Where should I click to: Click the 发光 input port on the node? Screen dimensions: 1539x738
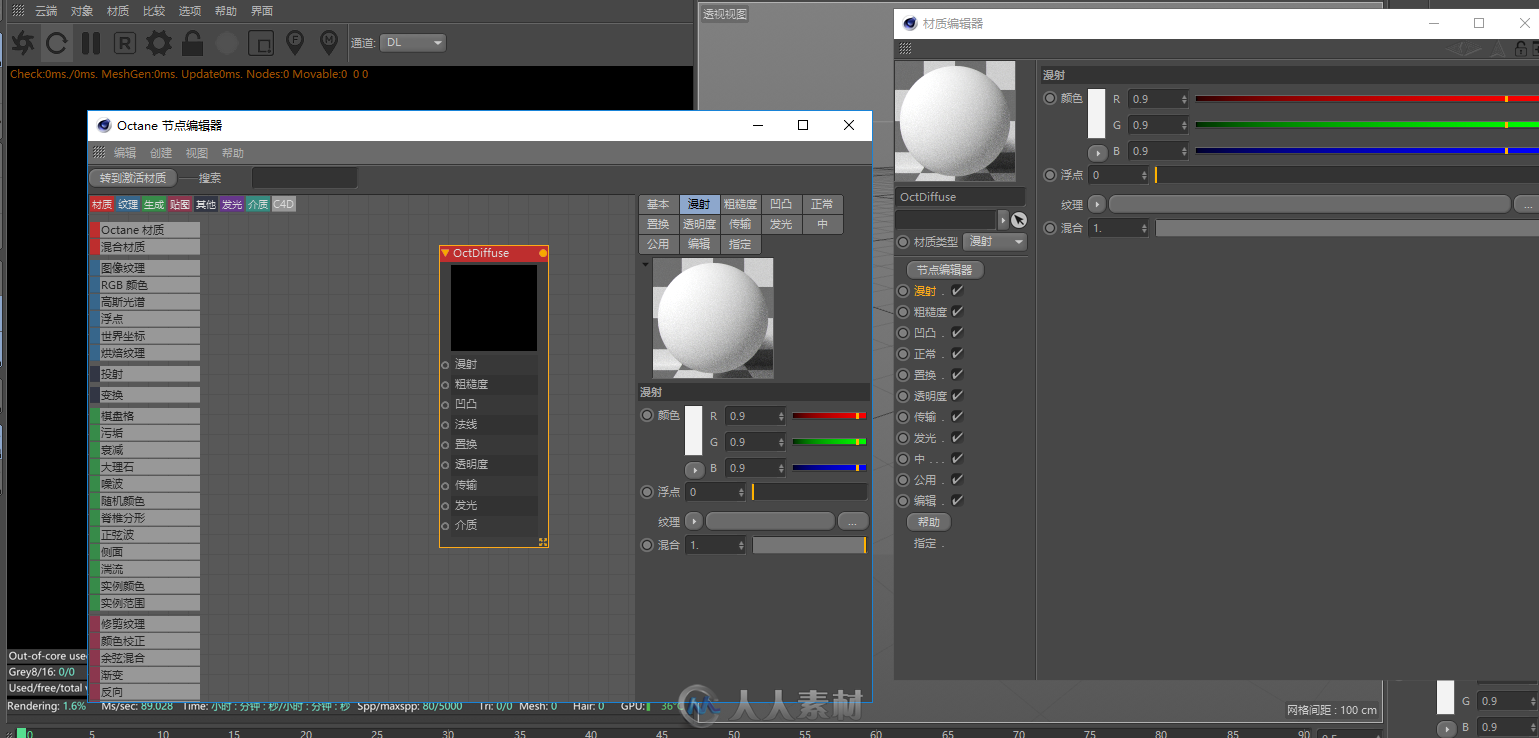[x=446, y=505]
